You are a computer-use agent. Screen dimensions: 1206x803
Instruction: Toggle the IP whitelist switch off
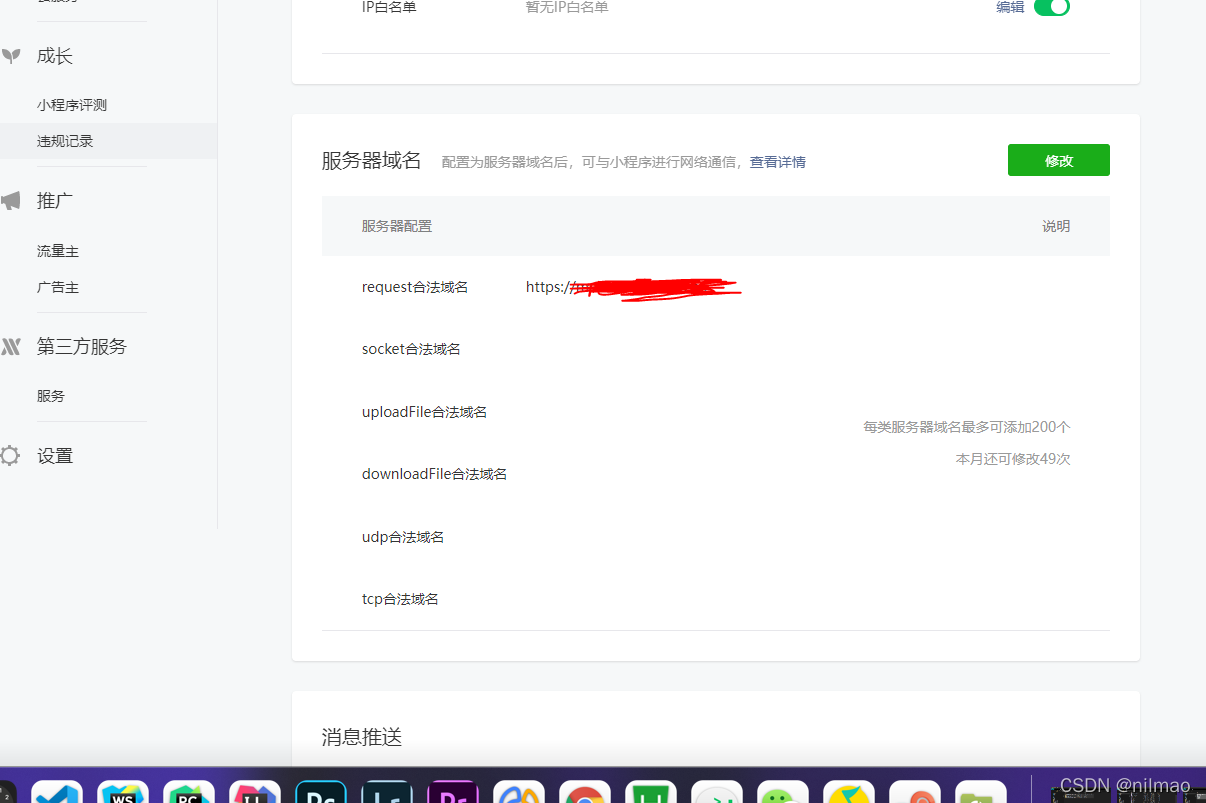pos(1055,7)
